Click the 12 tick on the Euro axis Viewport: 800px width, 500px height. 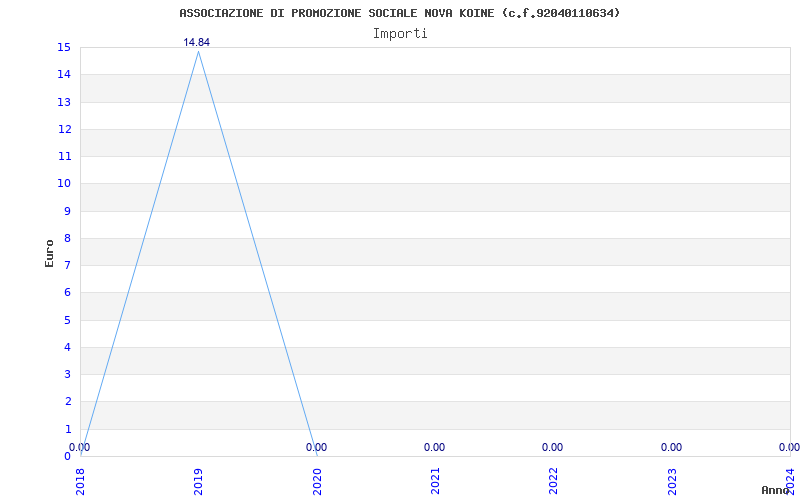coord(64,129)
